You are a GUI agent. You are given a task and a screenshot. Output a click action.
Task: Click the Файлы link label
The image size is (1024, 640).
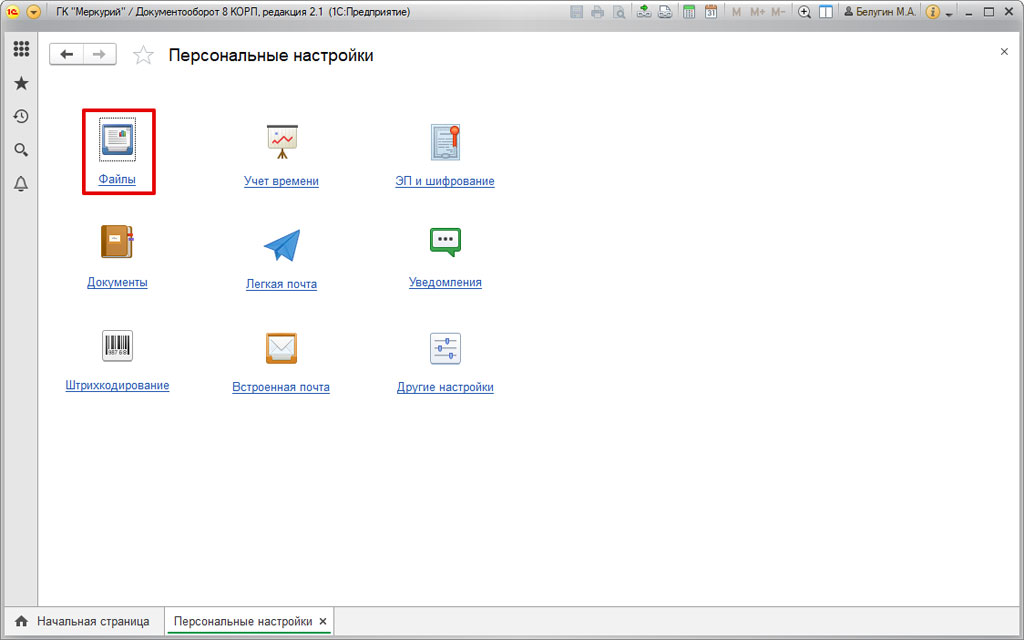coord(118,179)
